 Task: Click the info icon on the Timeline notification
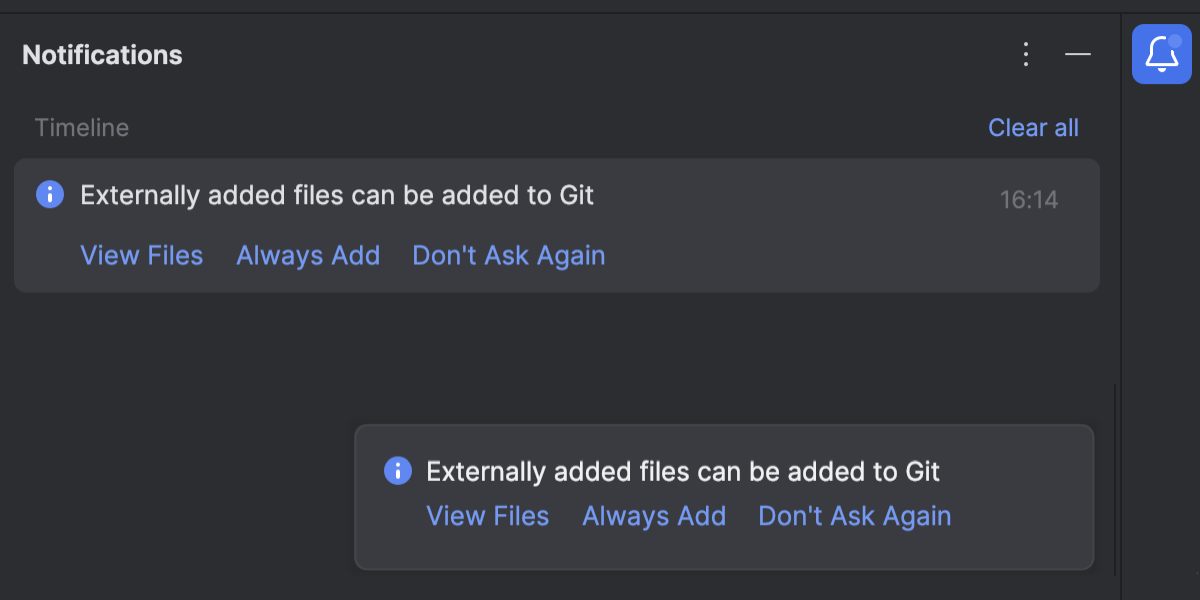(49, 194)
